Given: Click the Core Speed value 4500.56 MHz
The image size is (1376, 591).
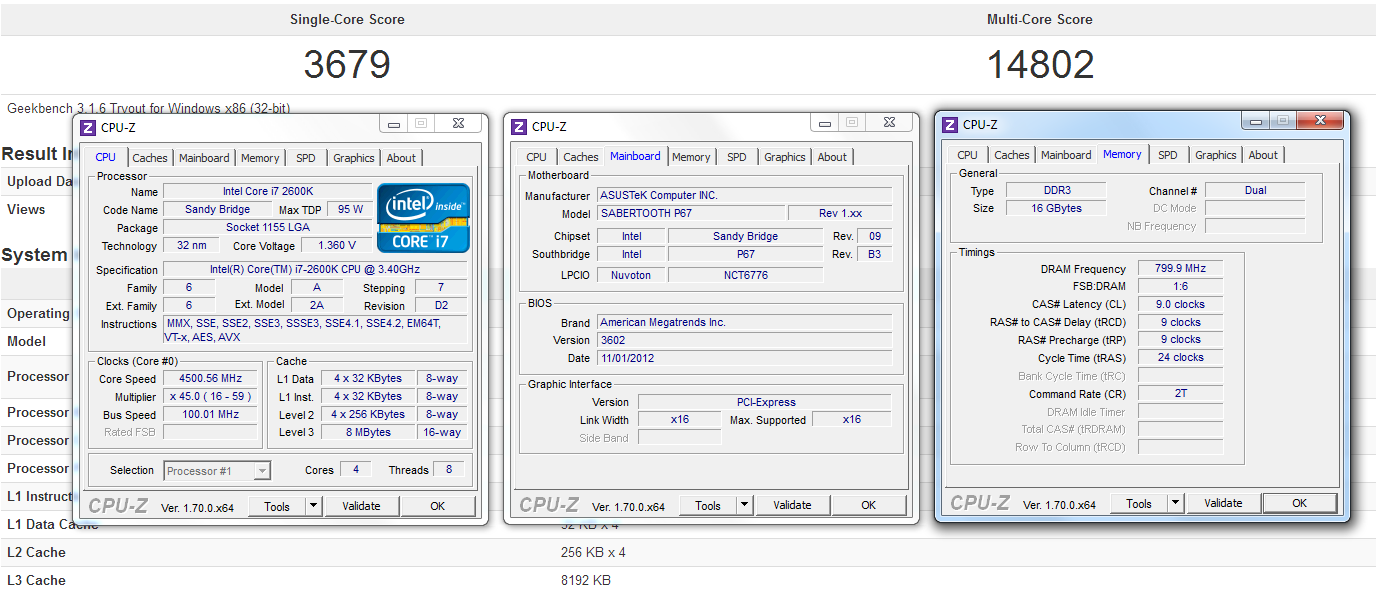Looking at the screenshot, I should pyautogui.click(x=210, y=379).
